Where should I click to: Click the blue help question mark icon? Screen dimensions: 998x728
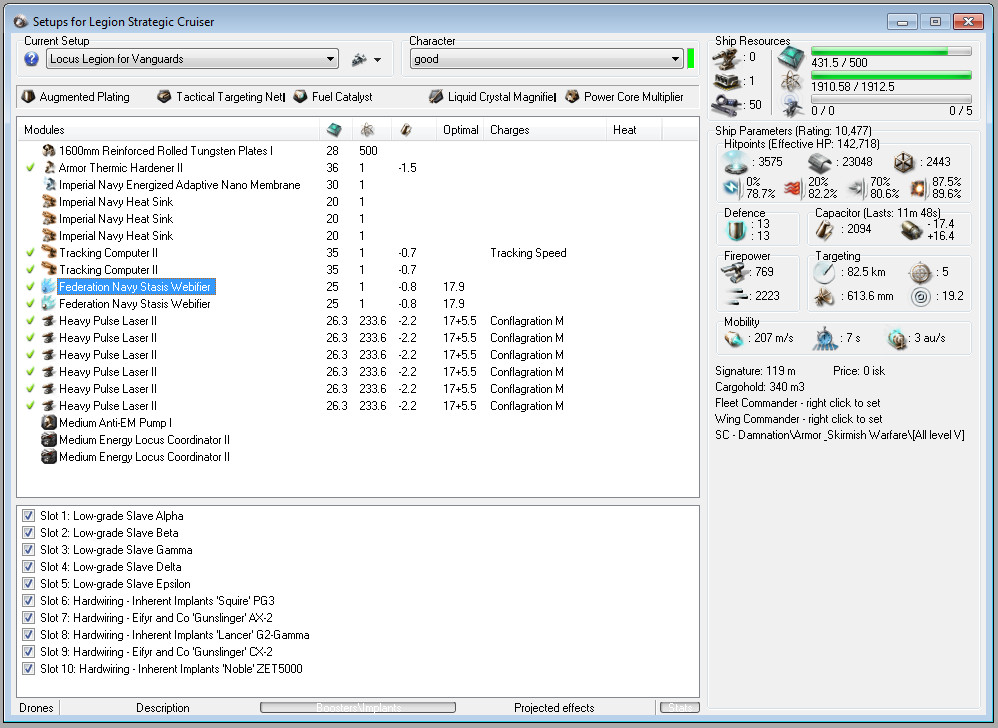coord(31,59)
